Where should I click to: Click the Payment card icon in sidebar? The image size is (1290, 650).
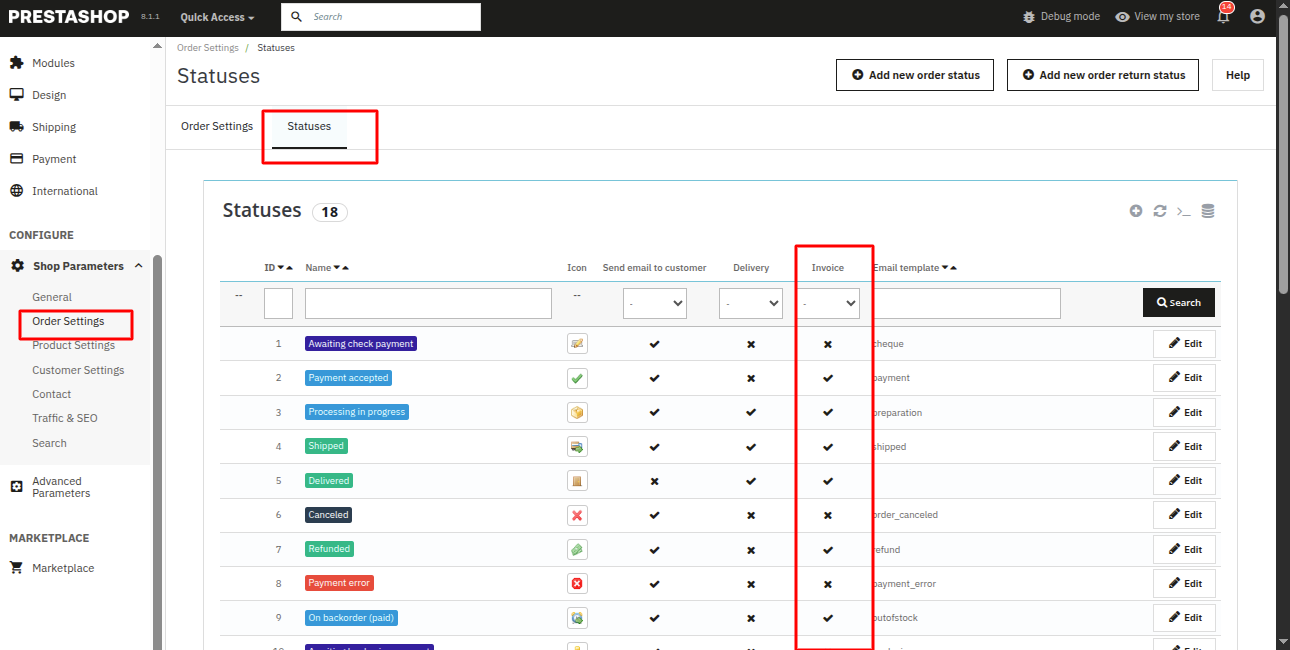tap(16, 159)
